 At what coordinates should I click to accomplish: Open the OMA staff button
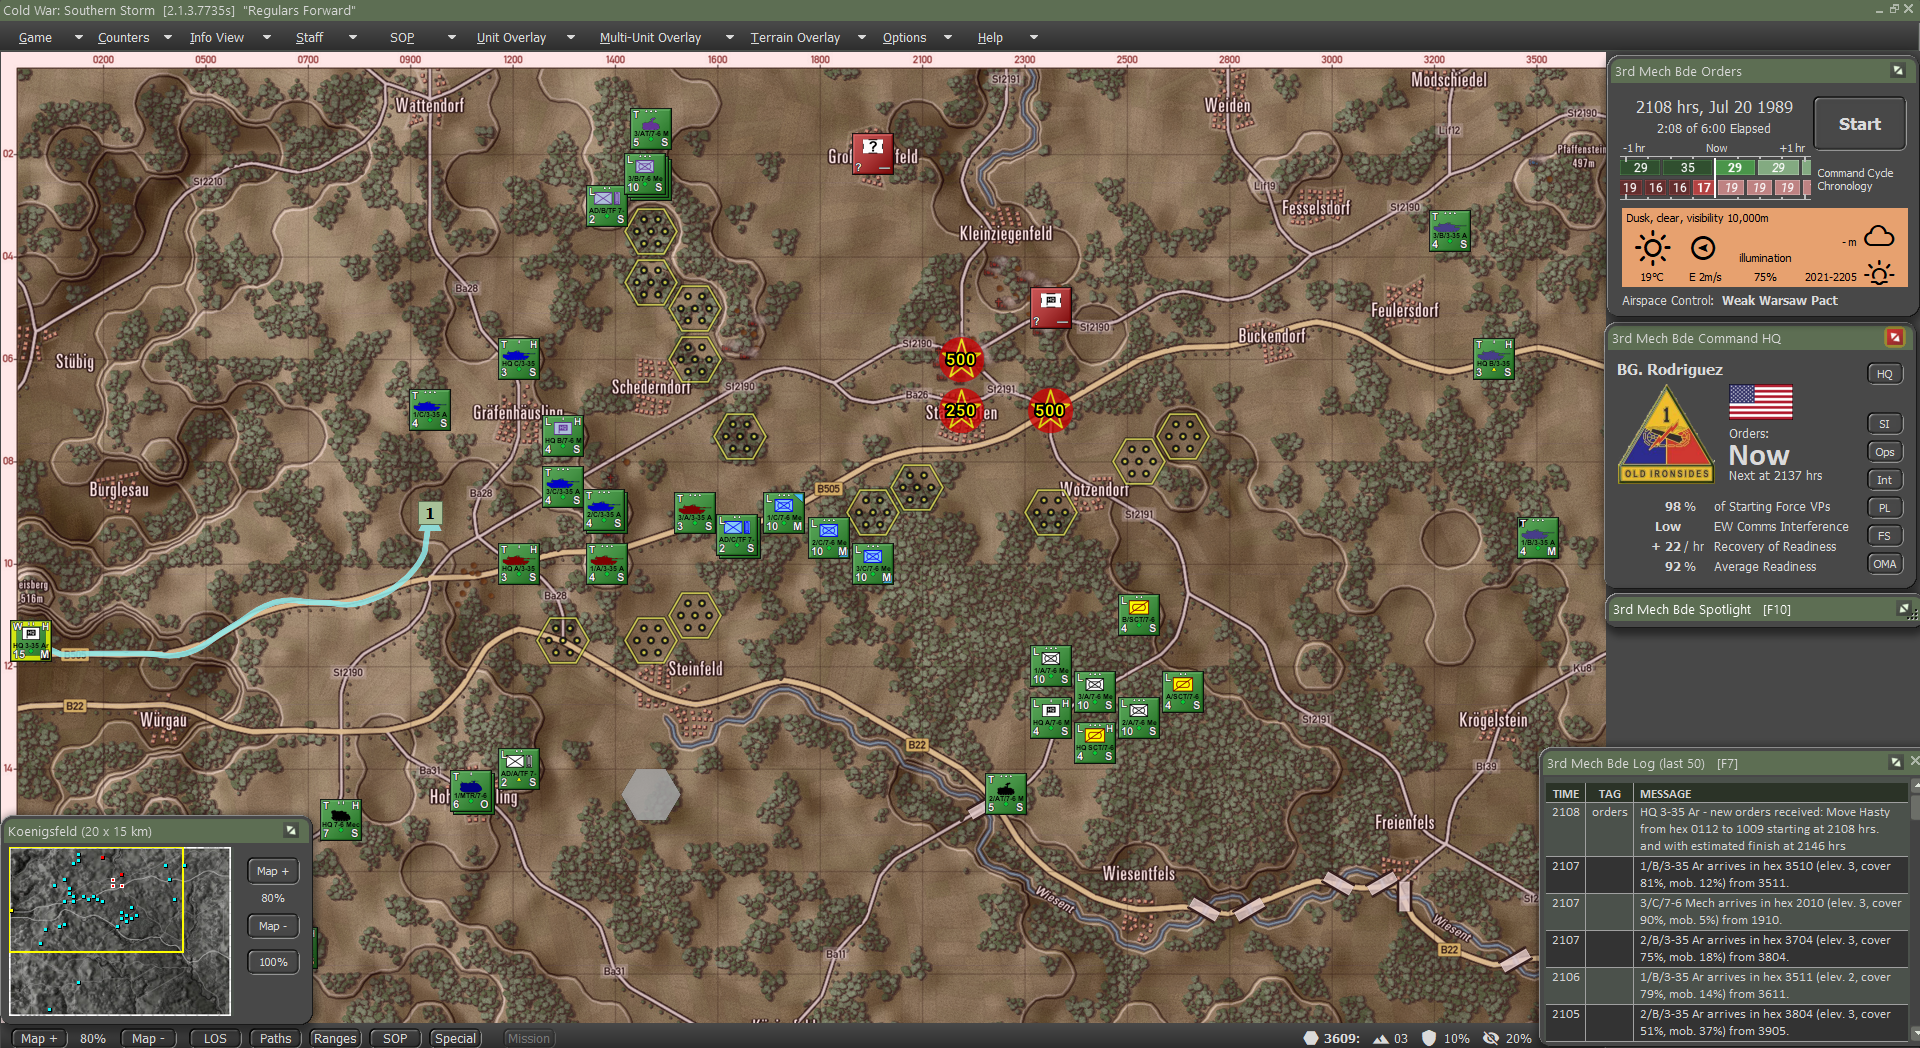coord(1884,564)
